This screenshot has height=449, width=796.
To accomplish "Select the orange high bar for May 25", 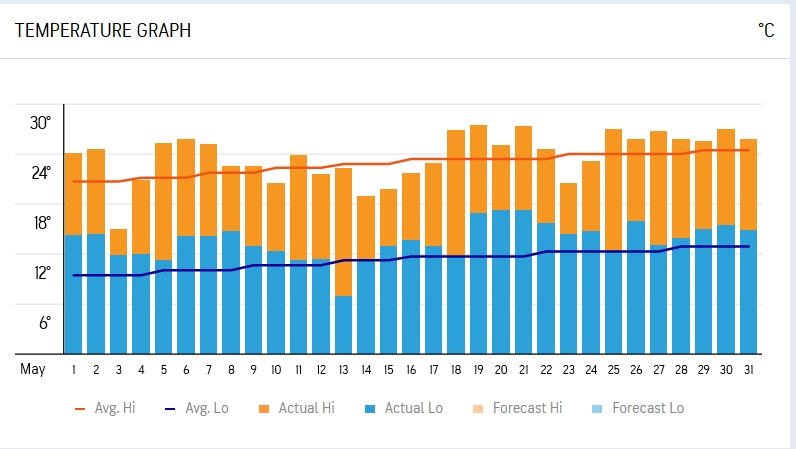I will pos(613,189).
